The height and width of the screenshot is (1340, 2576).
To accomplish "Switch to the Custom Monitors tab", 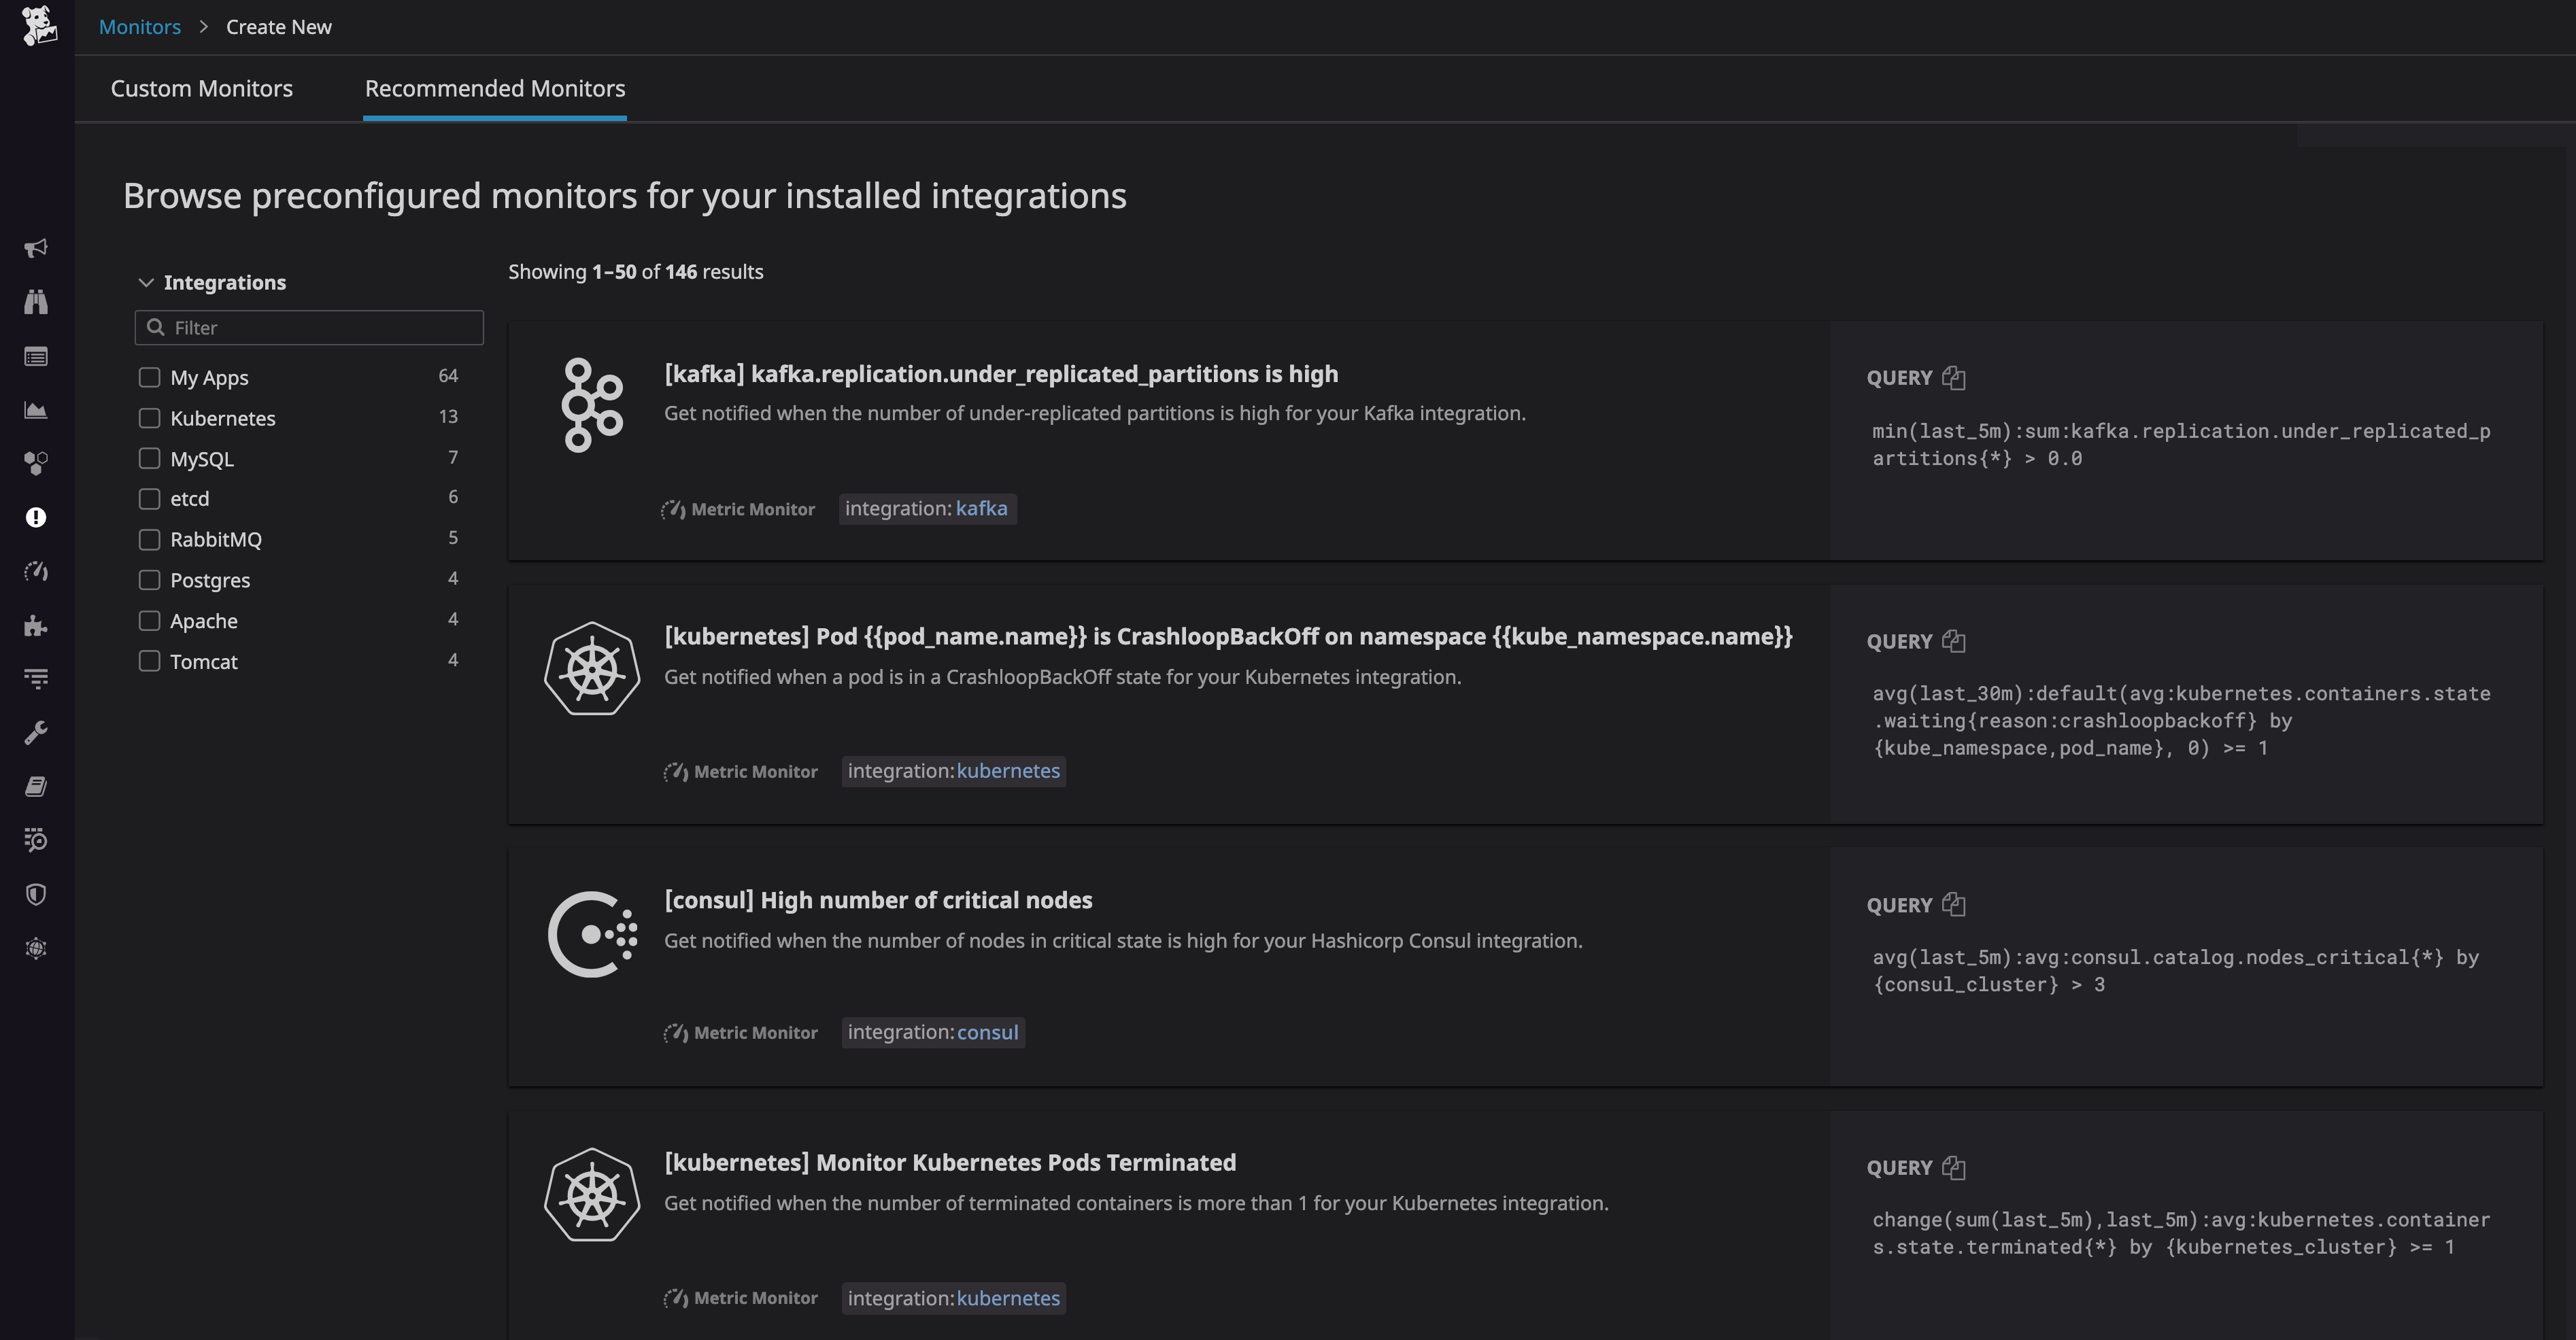I will (x=201, y=88).
